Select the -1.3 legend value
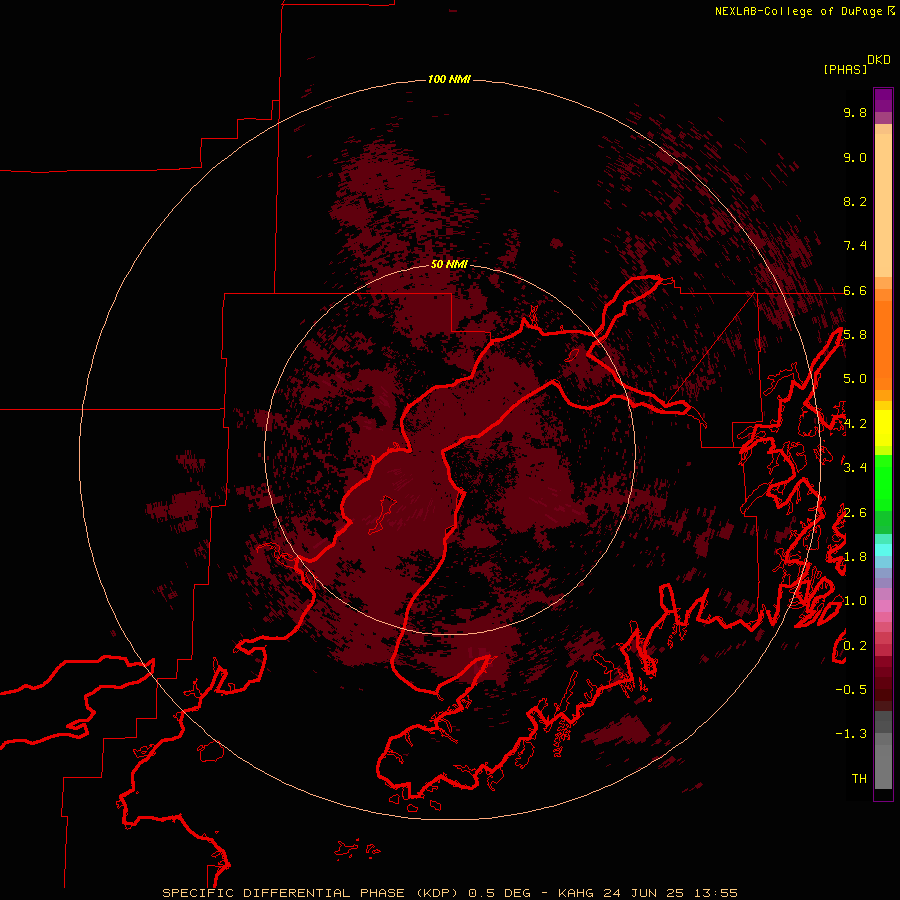This screenshot has height=900, width=900. (851, 734)
